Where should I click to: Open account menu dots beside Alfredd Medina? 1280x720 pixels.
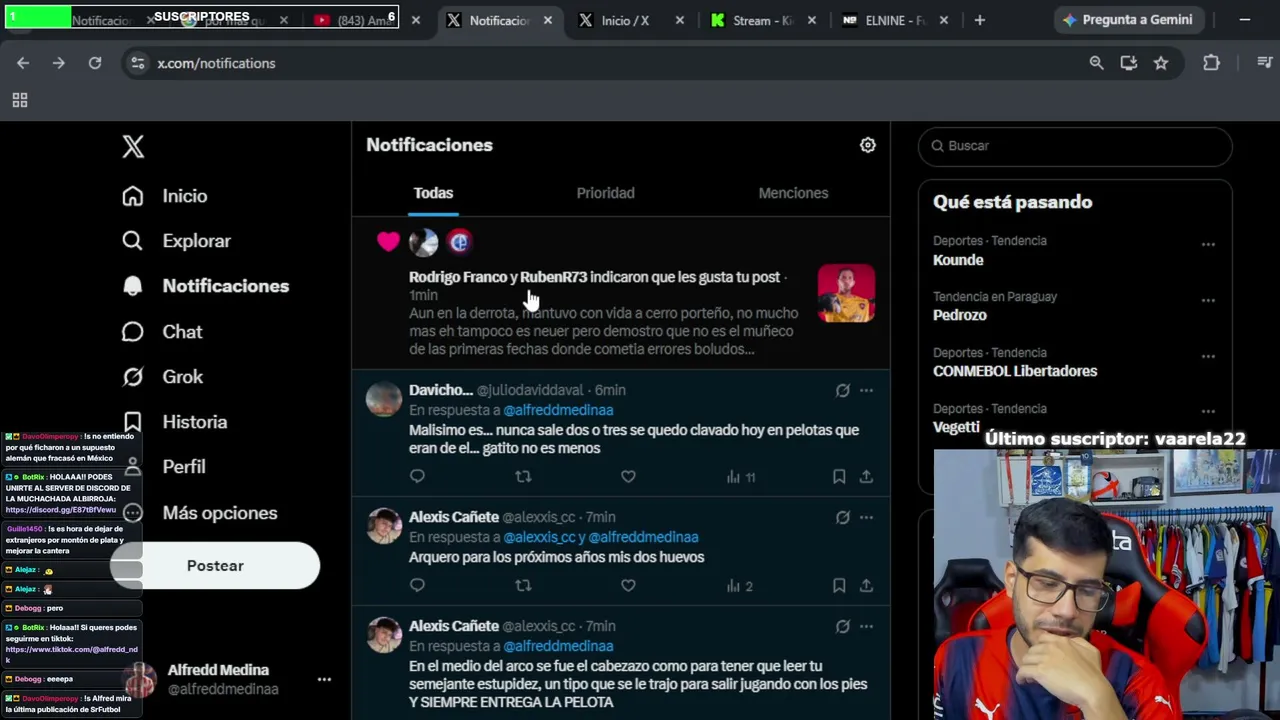pos(324,679)
